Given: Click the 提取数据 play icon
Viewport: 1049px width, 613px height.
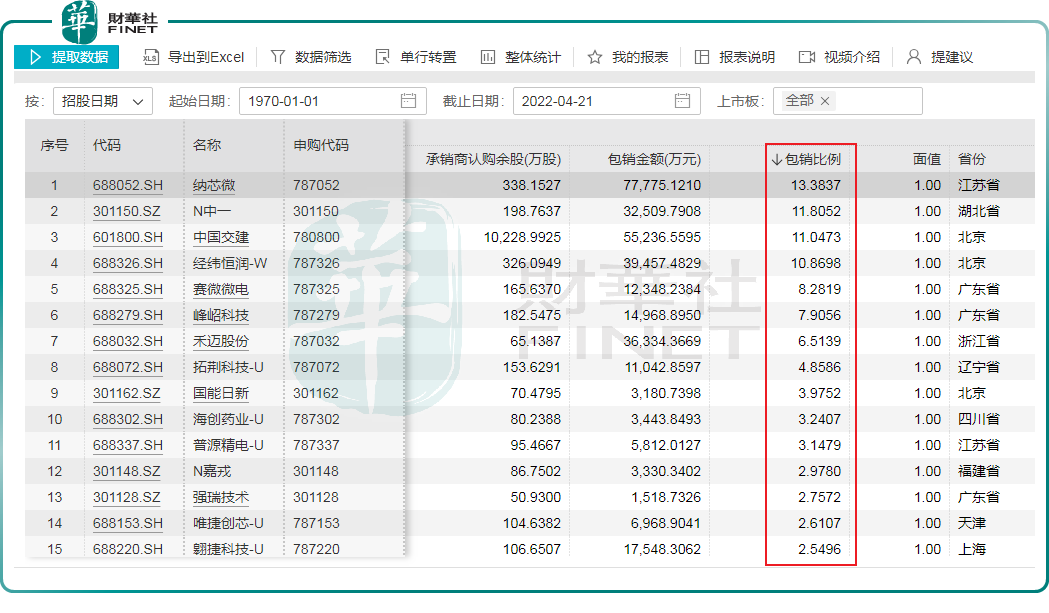Looking at the screenshot, I should [36, 57].
